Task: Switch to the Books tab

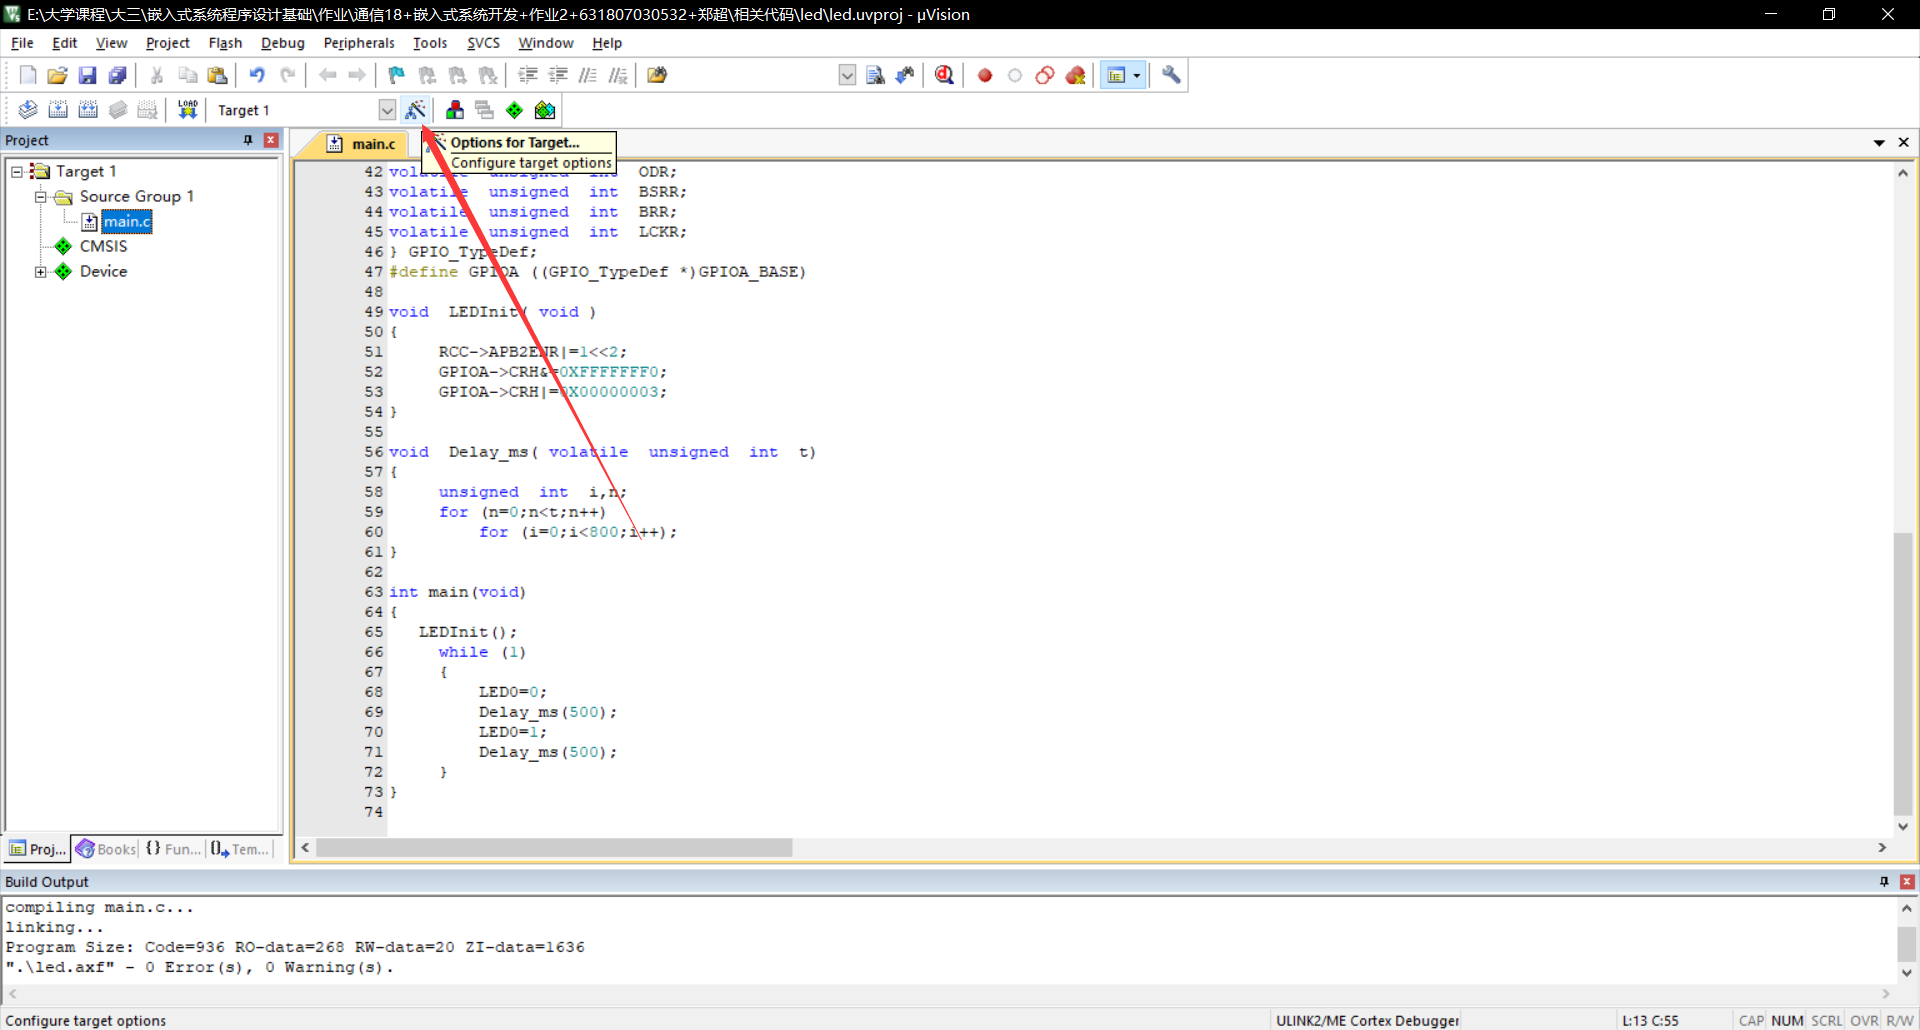Action: coord(106,849)
